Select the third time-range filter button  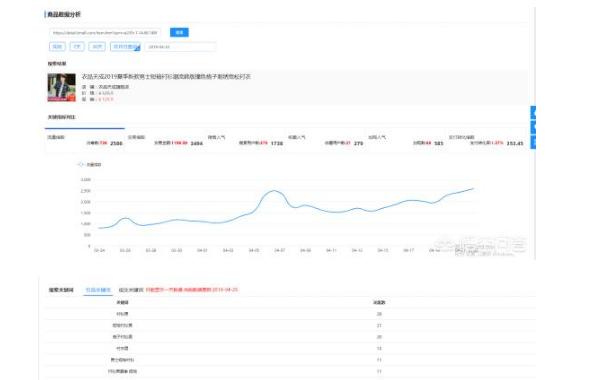click(x=97, y=46)
